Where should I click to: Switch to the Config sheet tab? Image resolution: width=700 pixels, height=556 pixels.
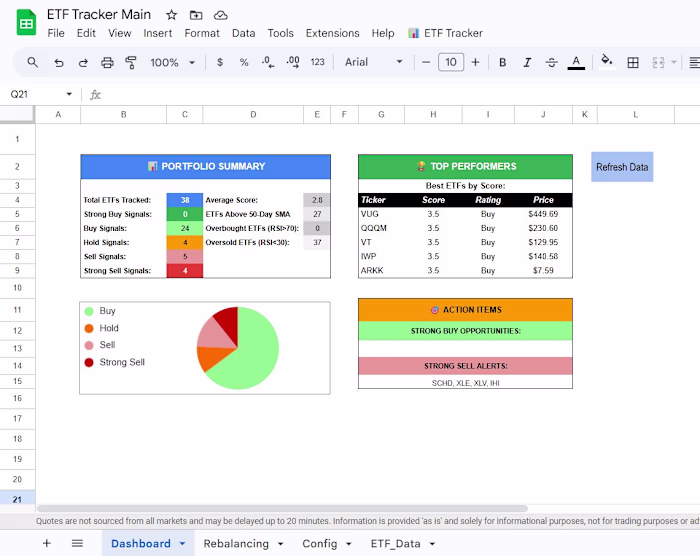pos(320,543)
